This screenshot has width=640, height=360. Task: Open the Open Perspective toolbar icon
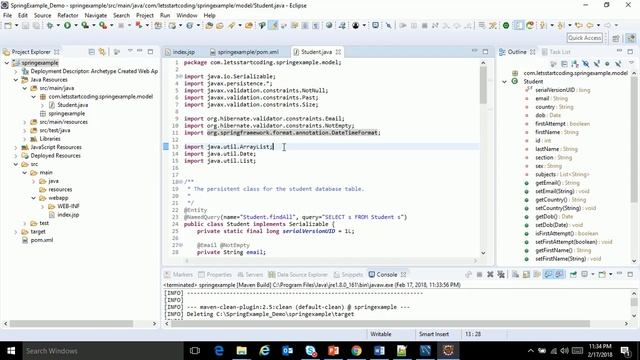(x=616, y=38)
